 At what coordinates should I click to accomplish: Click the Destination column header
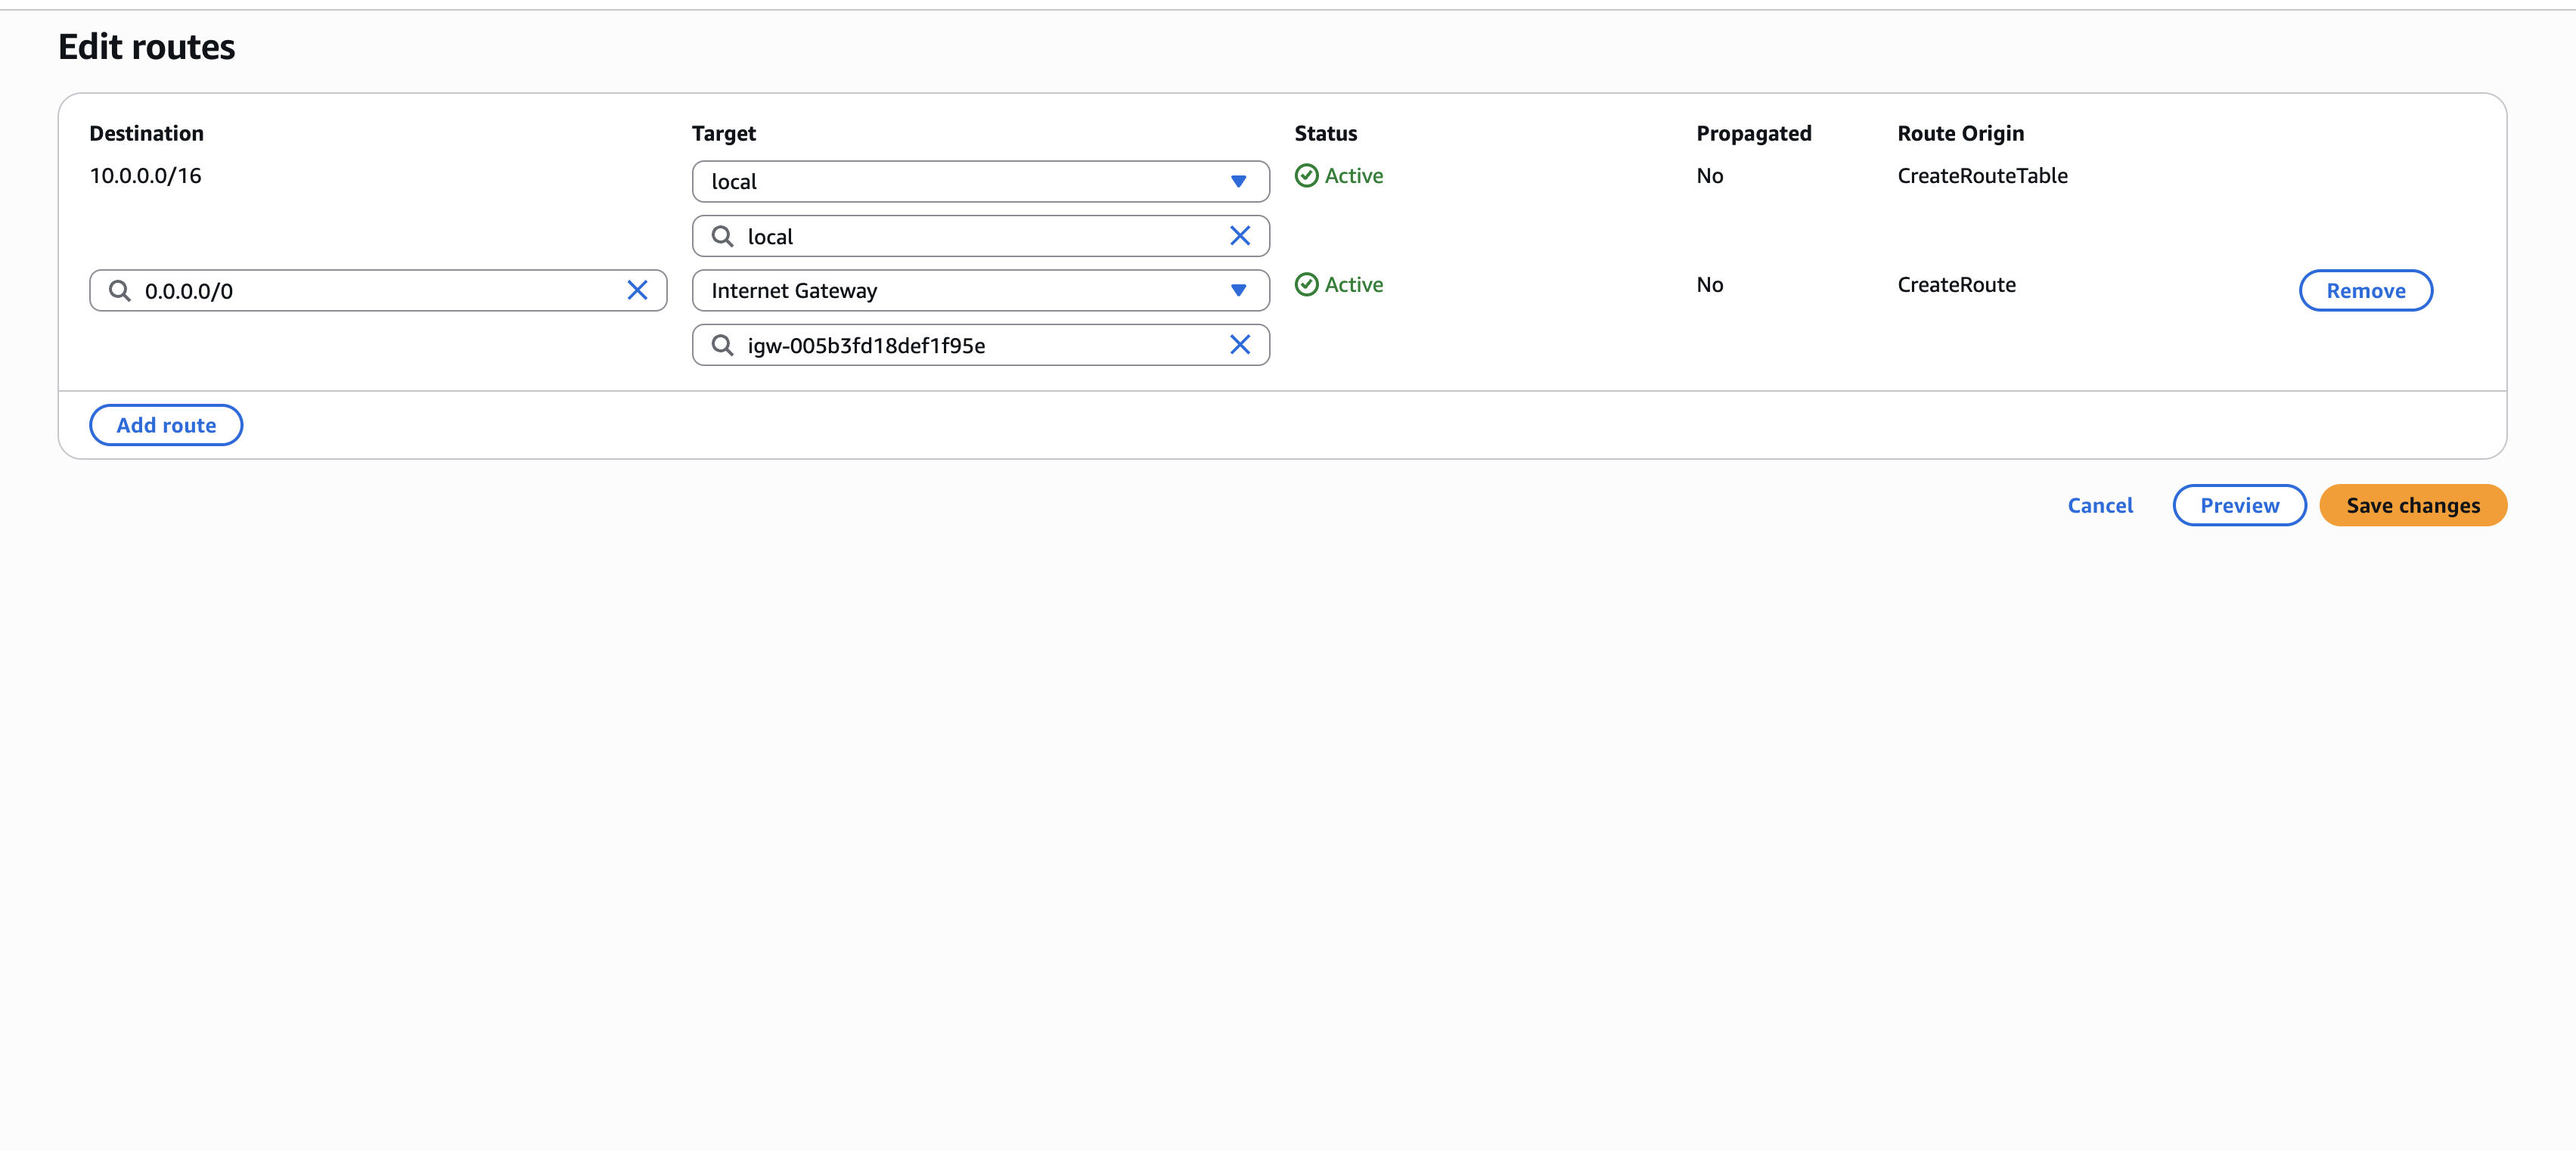pyautogui.click(x=147, y=133)
